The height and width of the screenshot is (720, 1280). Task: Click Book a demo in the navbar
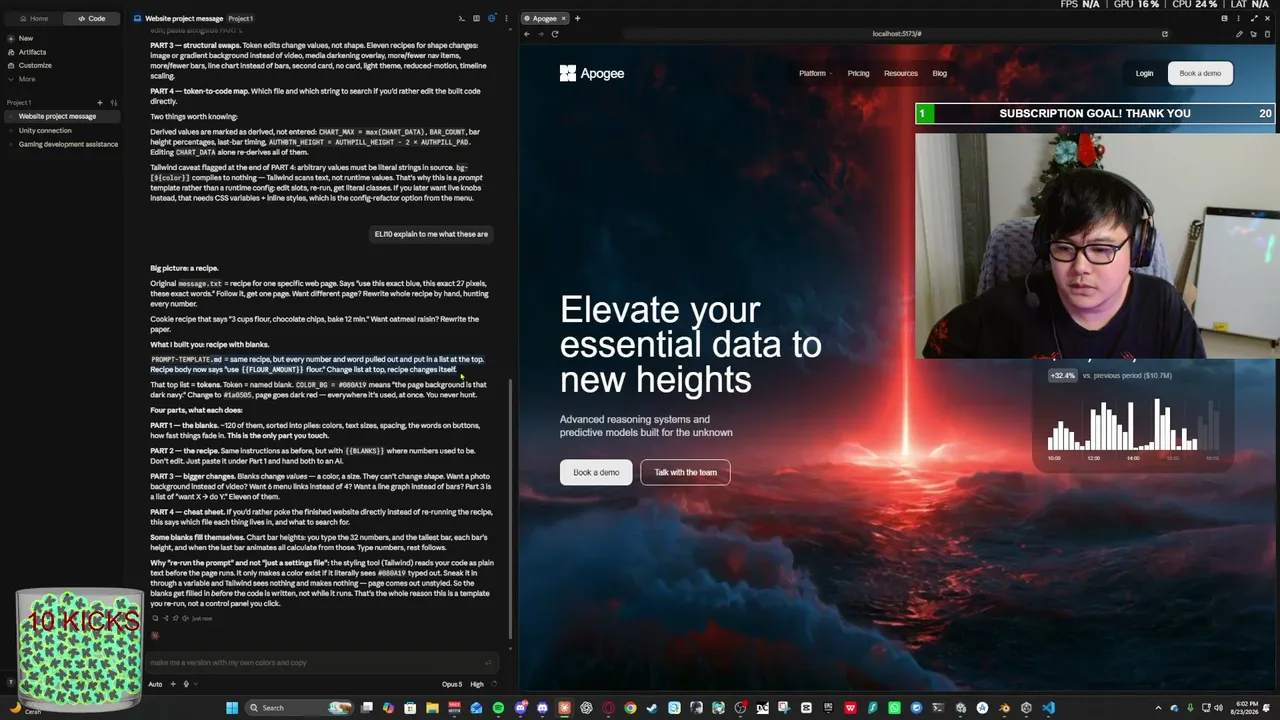(x=1200, y=73)
